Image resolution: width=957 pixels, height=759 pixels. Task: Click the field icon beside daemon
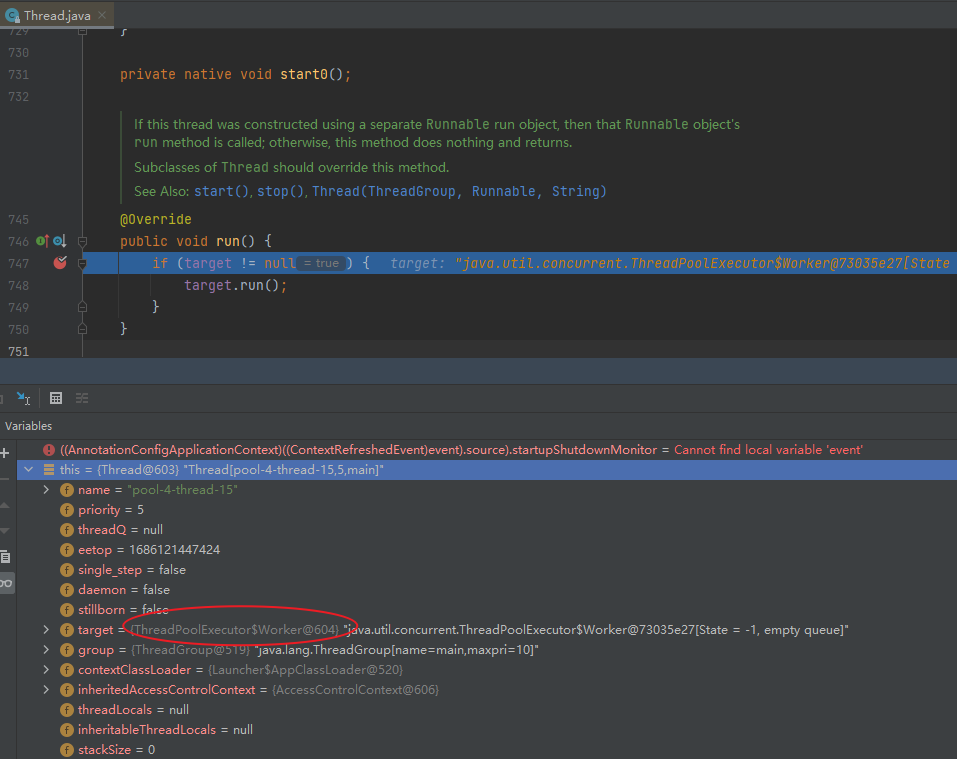[x=67, y=590]
